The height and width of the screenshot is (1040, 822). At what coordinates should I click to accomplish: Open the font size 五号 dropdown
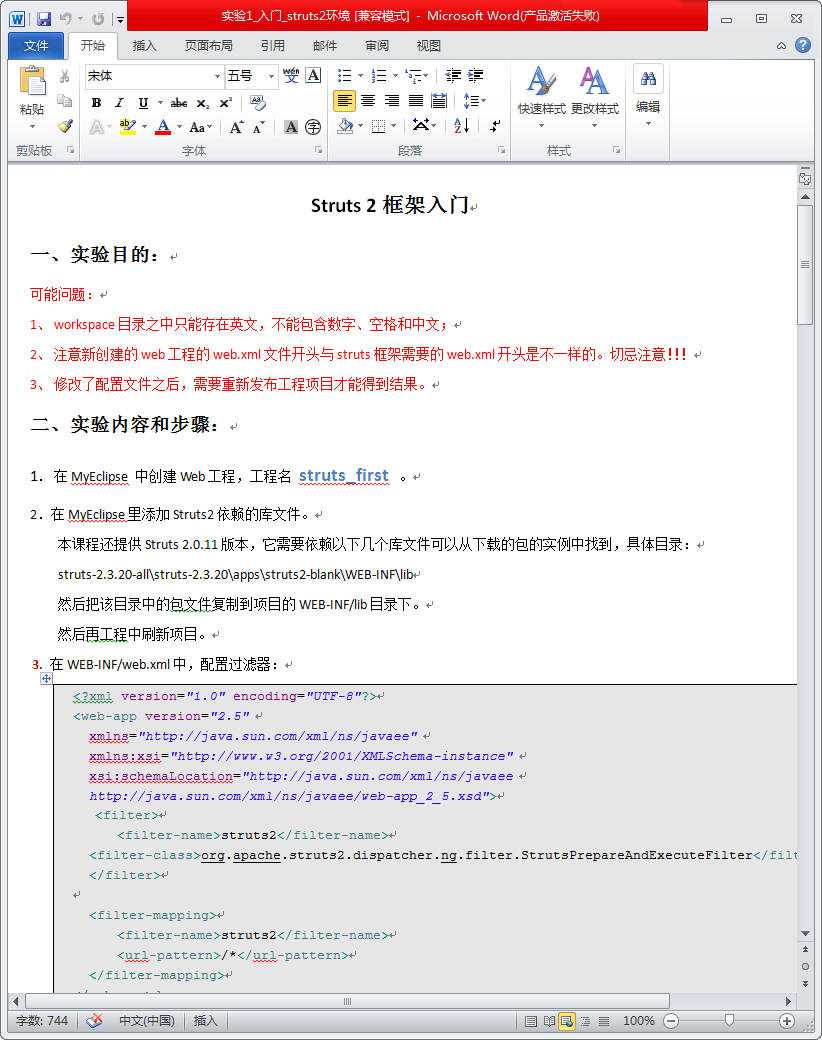(271, 76)
